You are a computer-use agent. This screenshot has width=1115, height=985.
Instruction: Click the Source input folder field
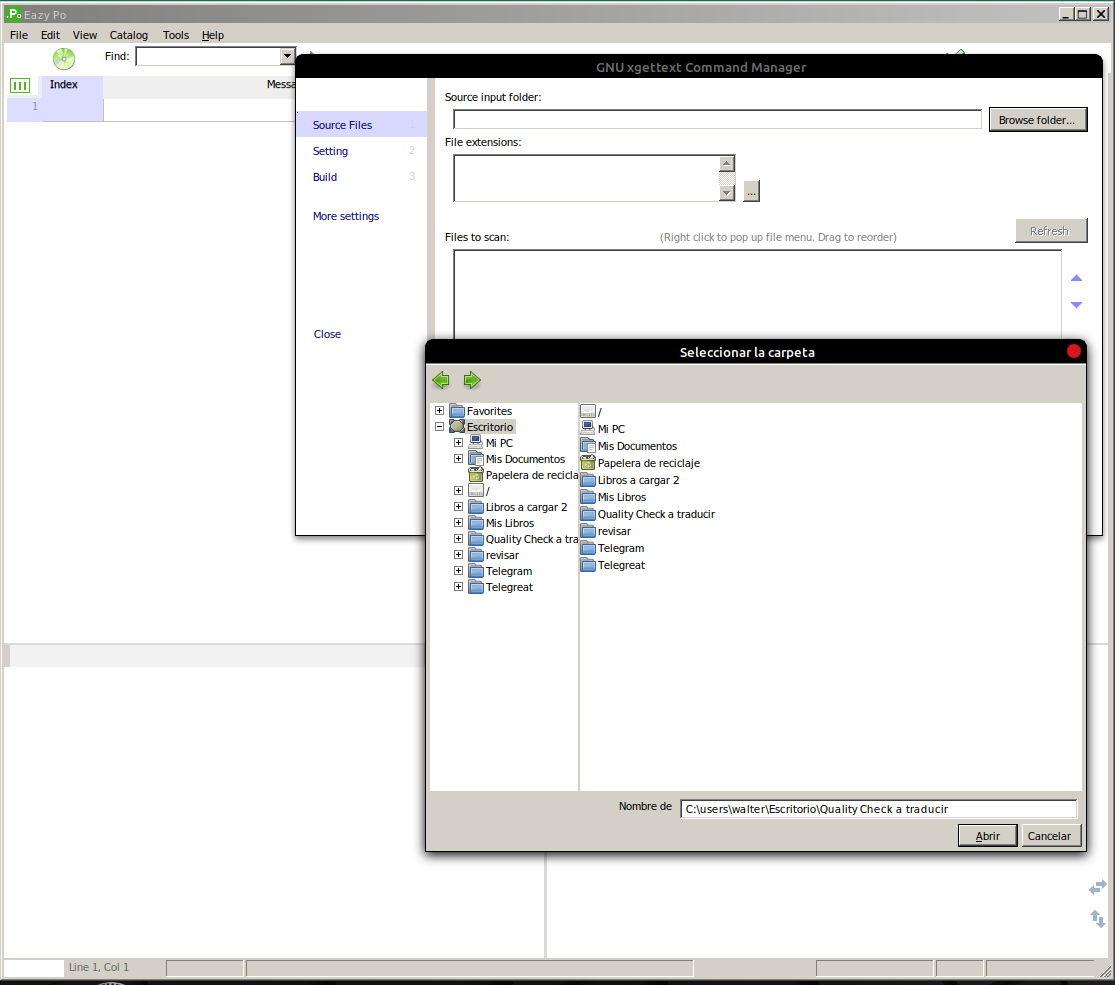pyautogui.click(x=717, y=119)
